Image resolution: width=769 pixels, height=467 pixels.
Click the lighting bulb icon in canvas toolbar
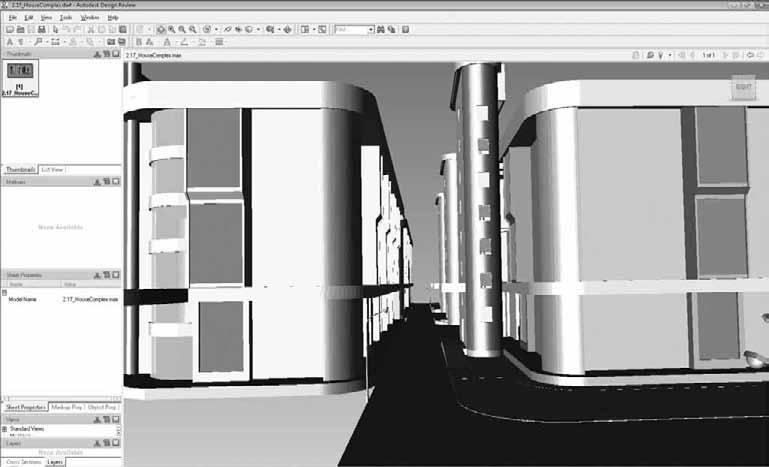[x=661, y=55]
